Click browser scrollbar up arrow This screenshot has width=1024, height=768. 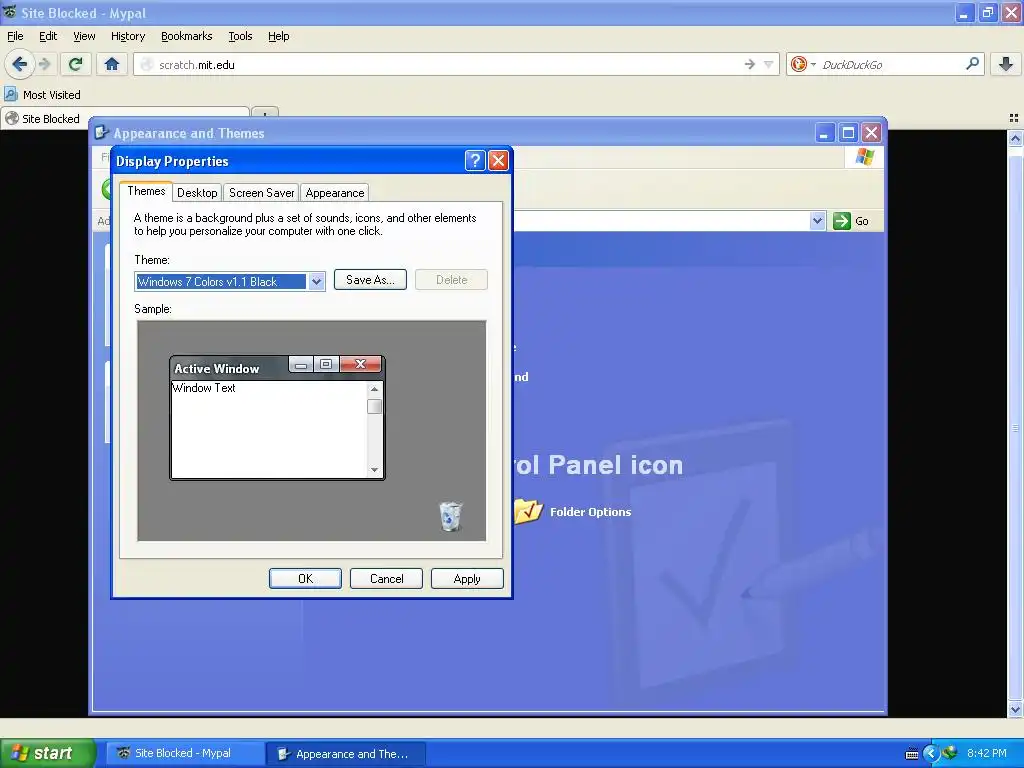1015,138
